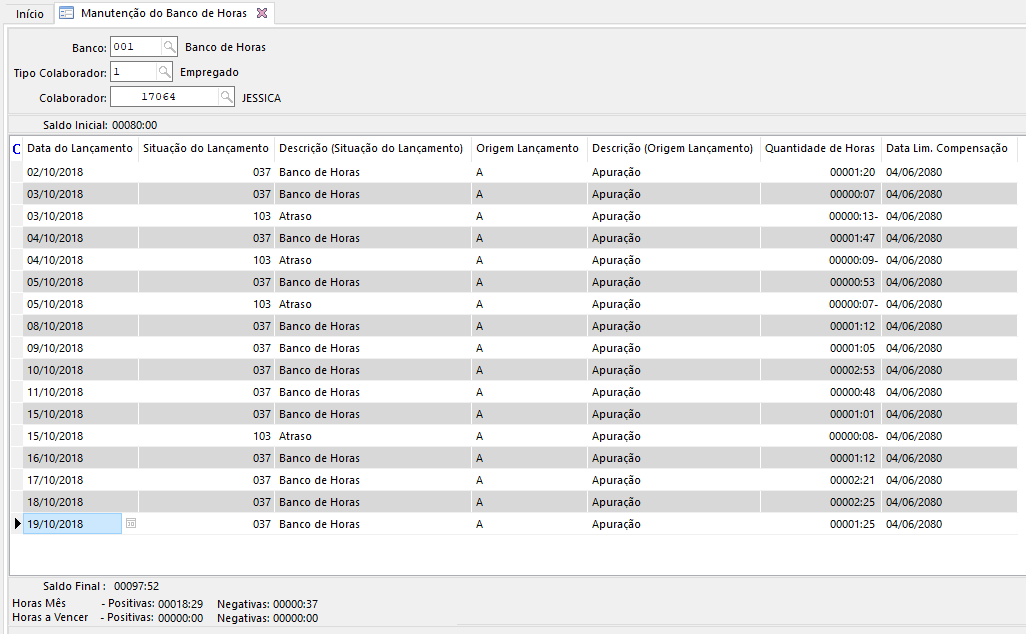Open lookup for Tipo Colaborador field
The width and height of the screenshot is (1026, 634).
165,72
